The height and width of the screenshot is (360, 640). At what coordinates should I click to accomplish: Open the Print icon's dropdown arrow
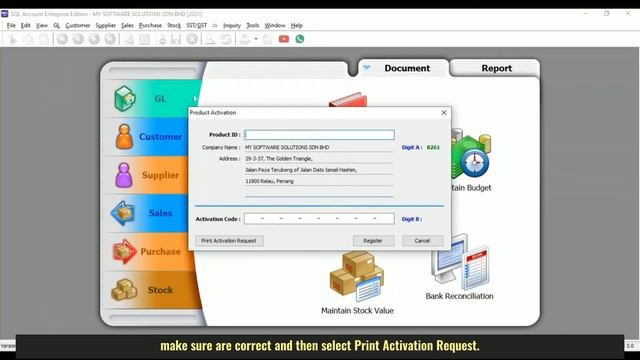click(256, 39)
